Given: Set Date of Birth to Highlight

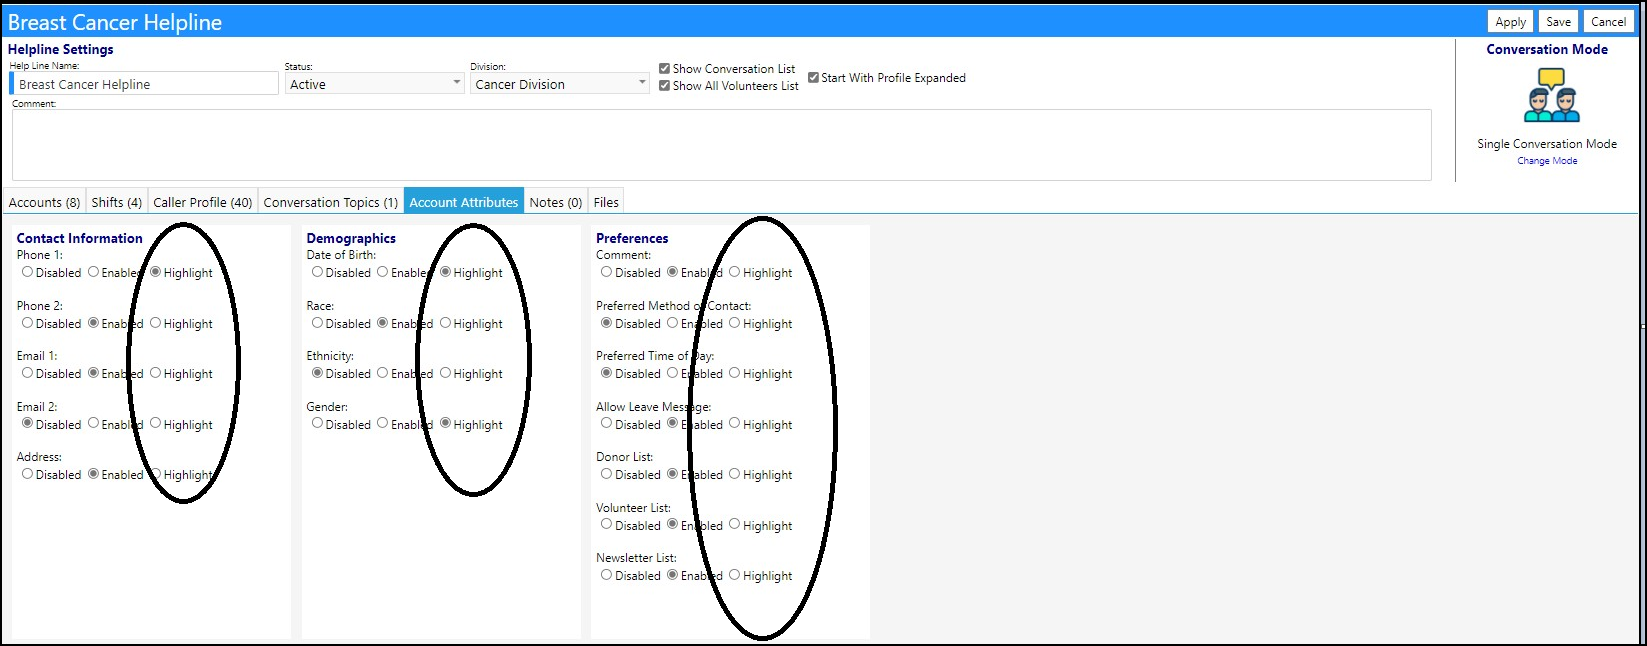Looking at the screenshot, I should pyautogui.click(x=445, y=272).
